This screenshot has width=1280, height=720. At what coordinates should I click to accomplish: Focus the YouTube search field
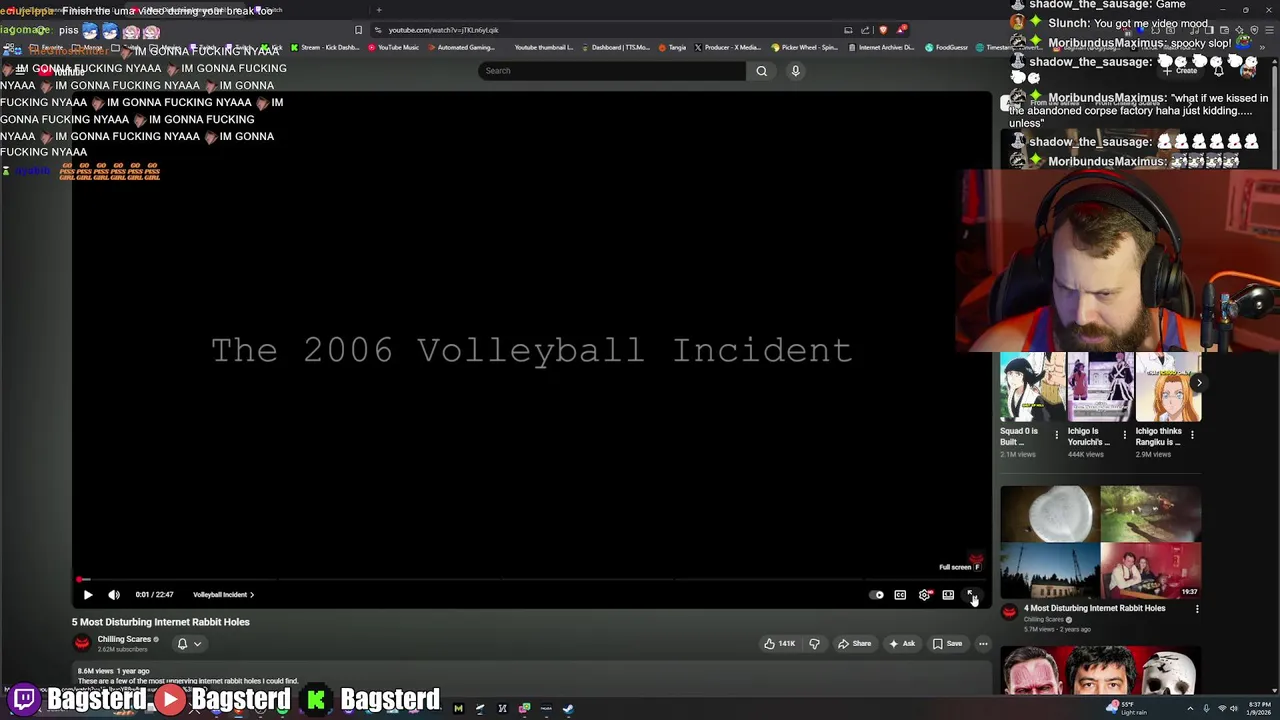click(x=611, y=71)
